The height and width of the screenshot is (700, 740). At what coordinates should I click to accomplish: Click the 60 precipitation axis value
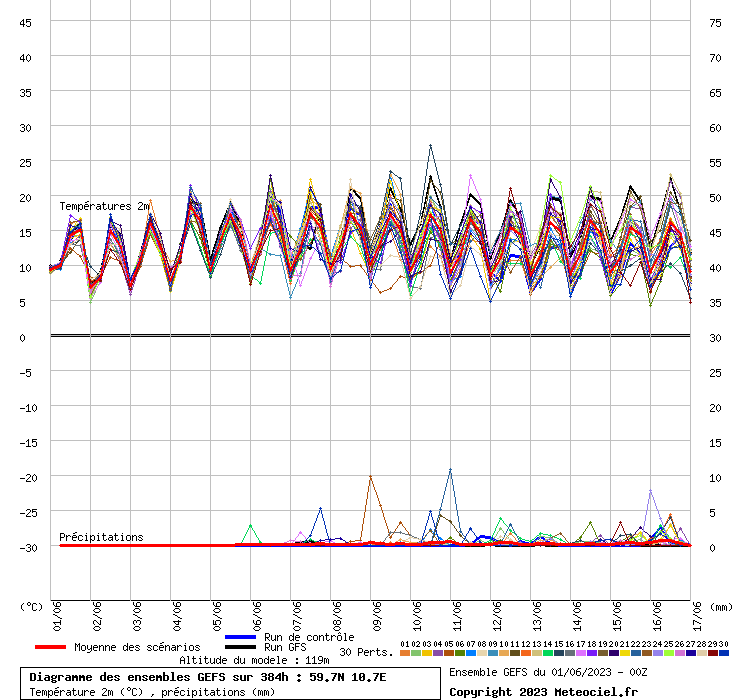(715, 128)
